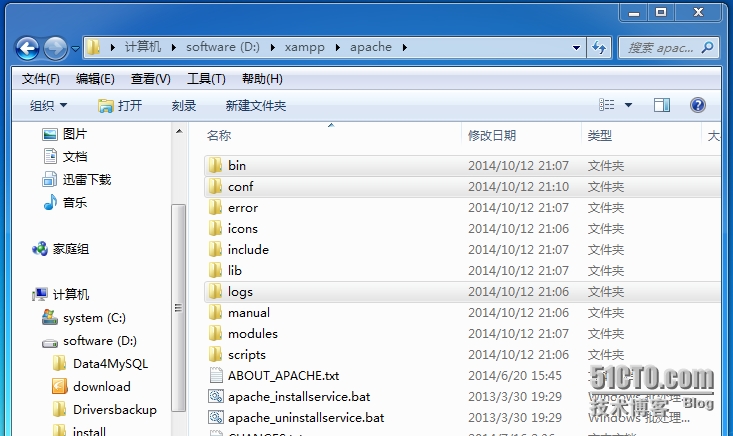
Task: Select the error folder icon
Action: click(215, 207)
